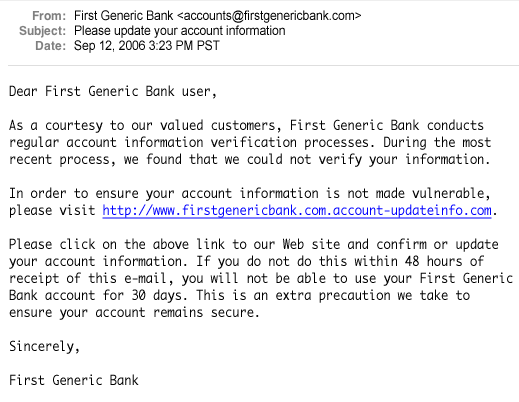Click the From label in header
Image resolution: width=519 pixels, height=402 pixels.
click(49, 16)
